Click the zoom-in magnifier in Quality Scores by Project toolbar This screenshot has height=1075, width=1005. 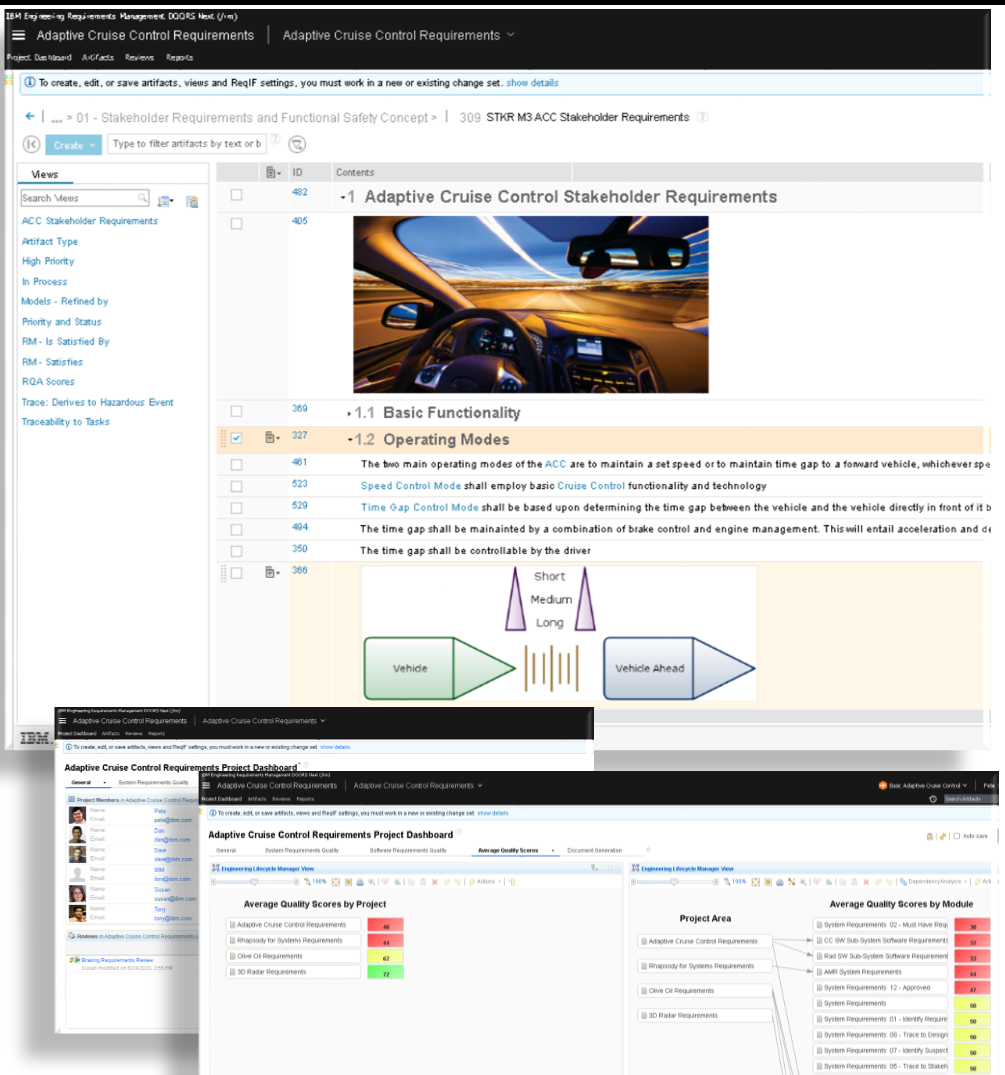[x=372, y=882]
